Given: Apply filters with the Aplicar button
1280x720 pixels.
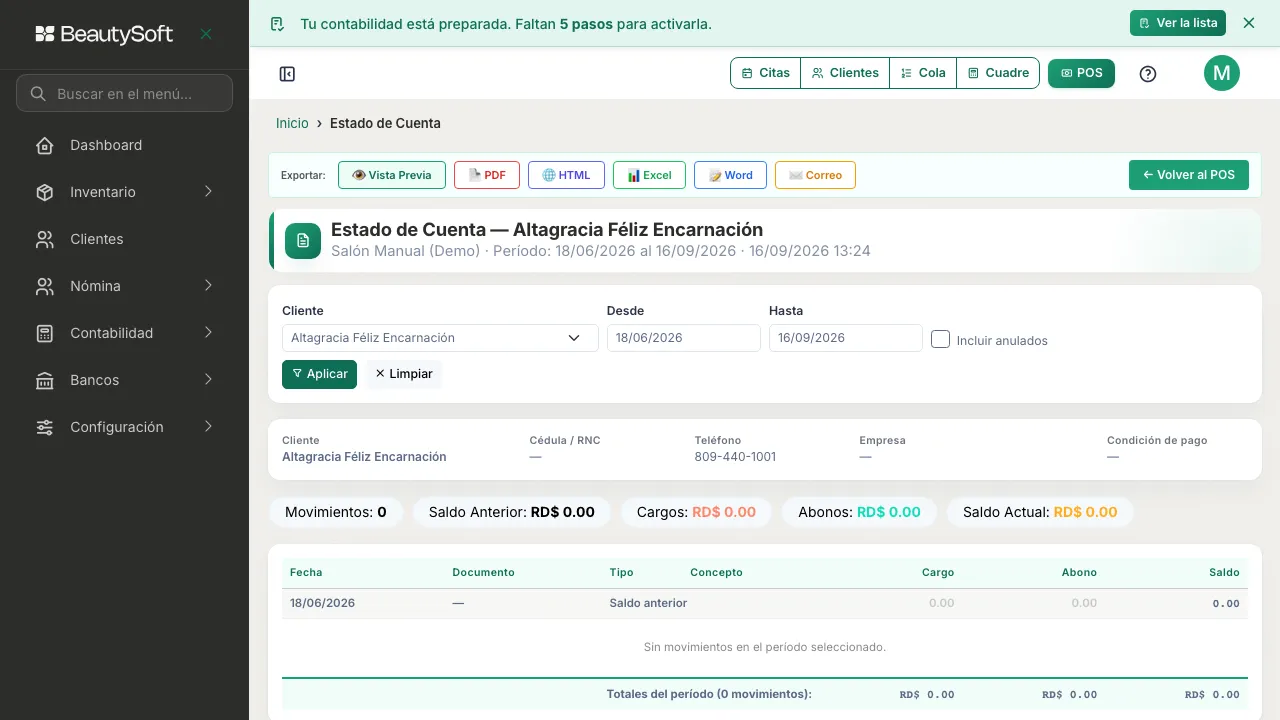Looking at the screenshot, I should 319,374.
